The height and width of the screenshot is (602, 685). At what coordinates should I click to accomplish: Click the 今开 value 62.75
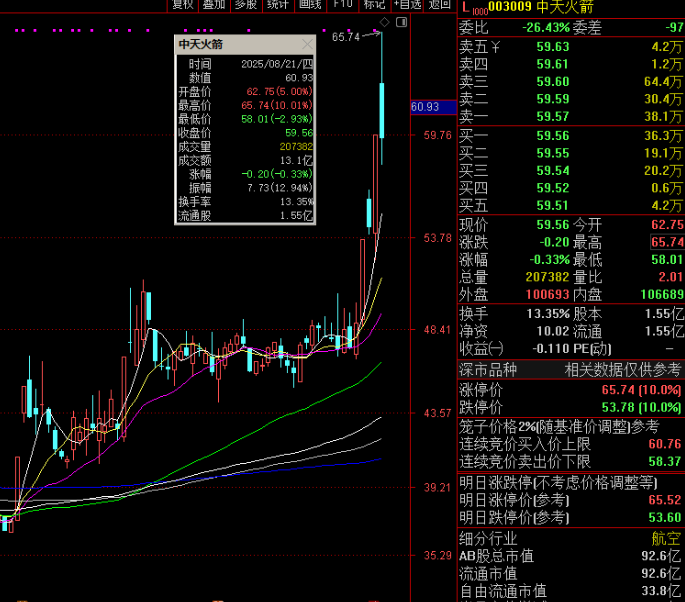667,225
